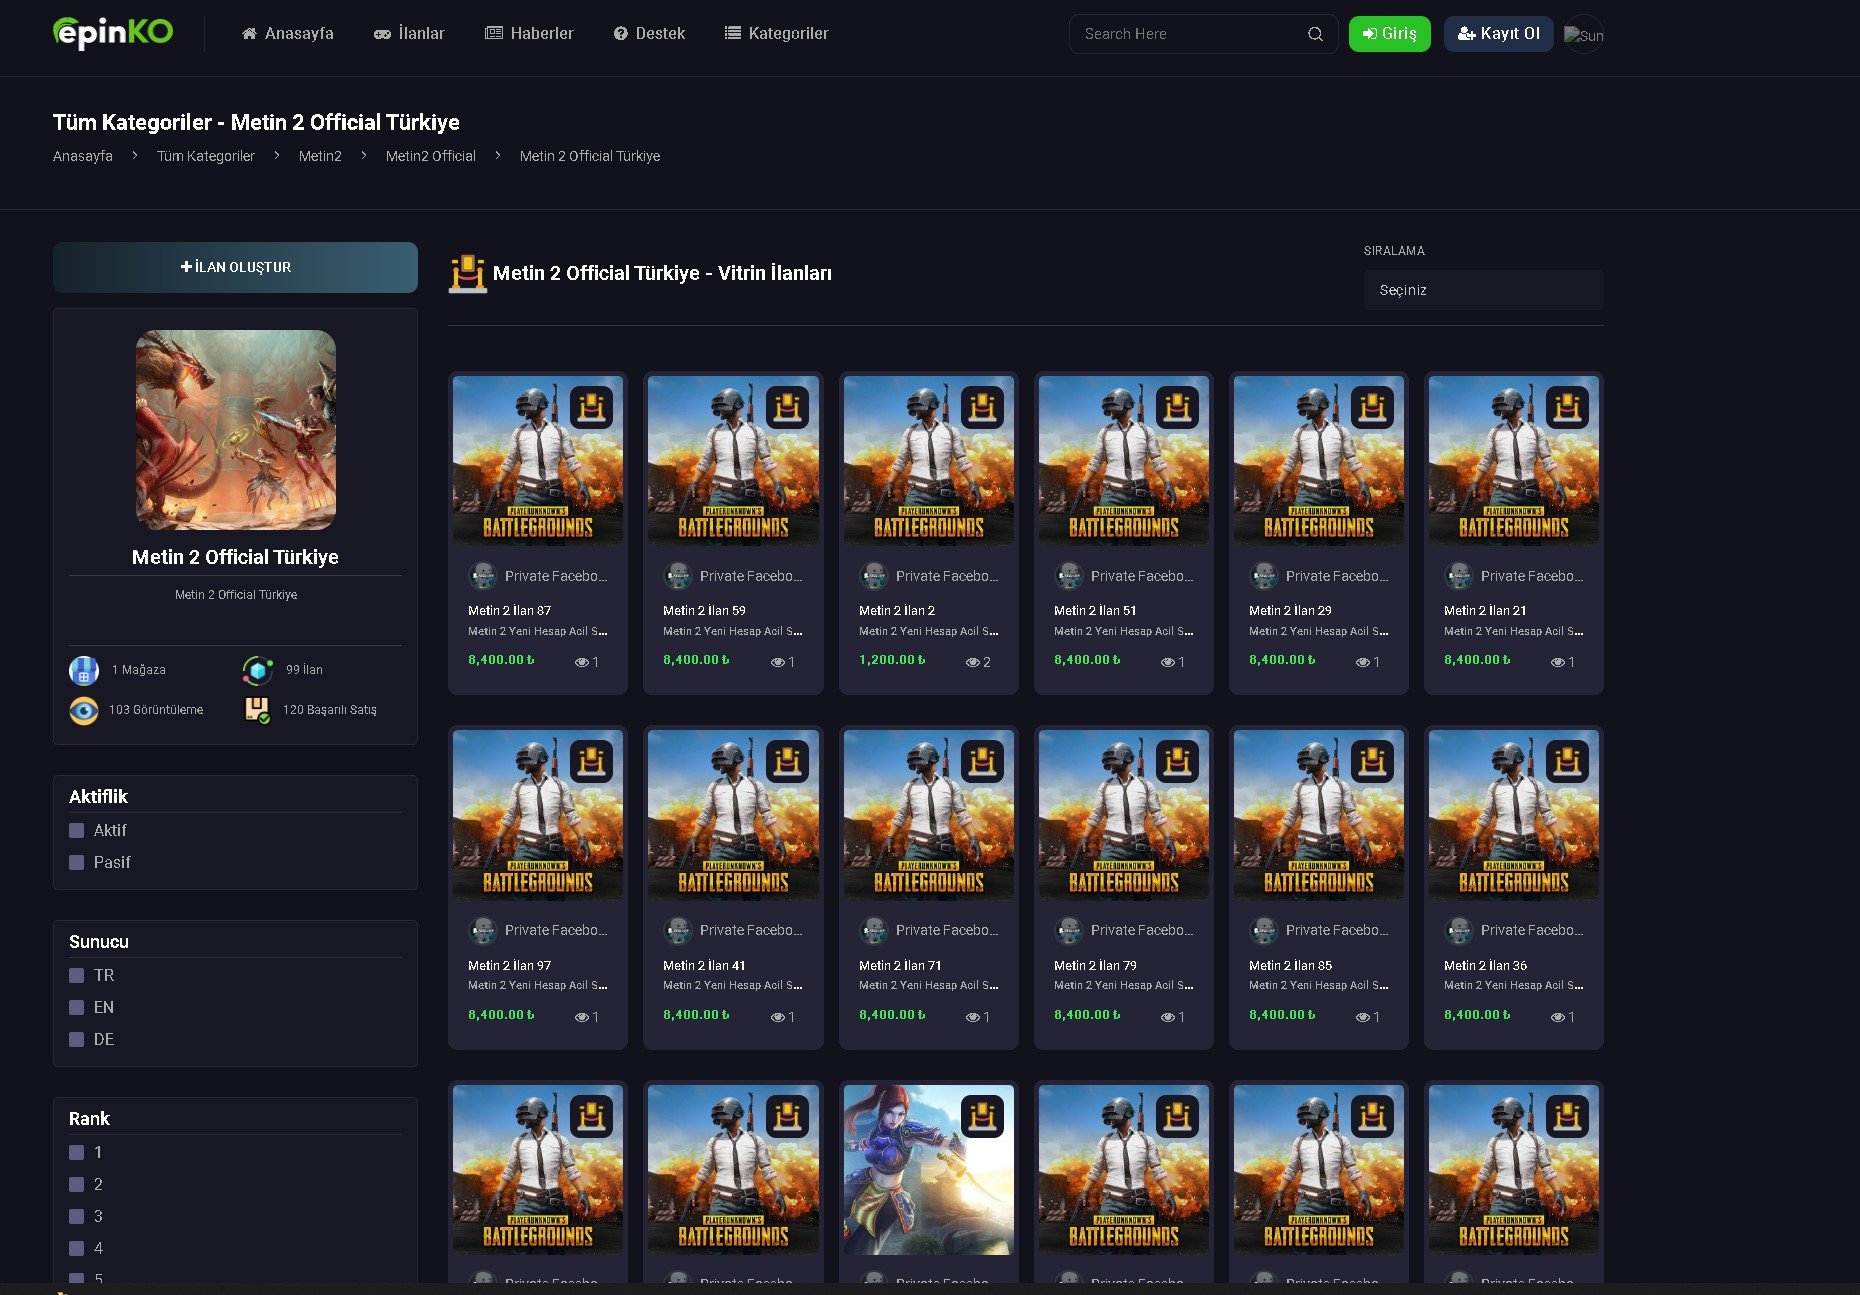The width and height of the screenshot is (1860, 1295).
Task: Click the İLAN OLUŞTUR button
Action: pyautogui.click(x=236, y=267)
